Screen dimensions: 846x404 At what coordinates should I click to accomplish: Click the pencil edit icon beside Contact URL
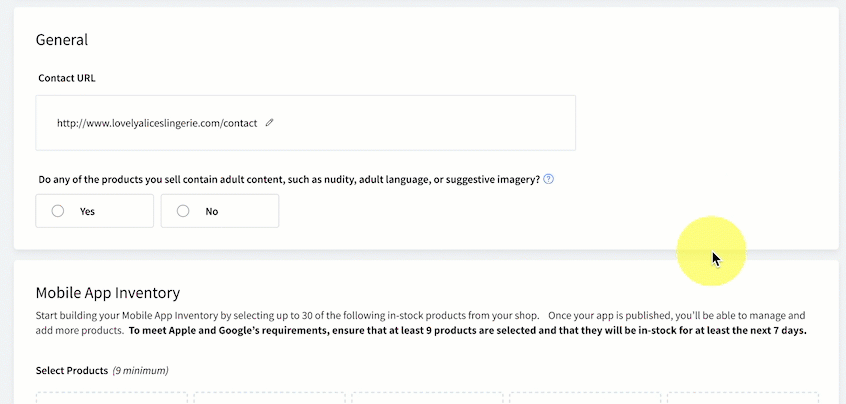tap(269, 123)
